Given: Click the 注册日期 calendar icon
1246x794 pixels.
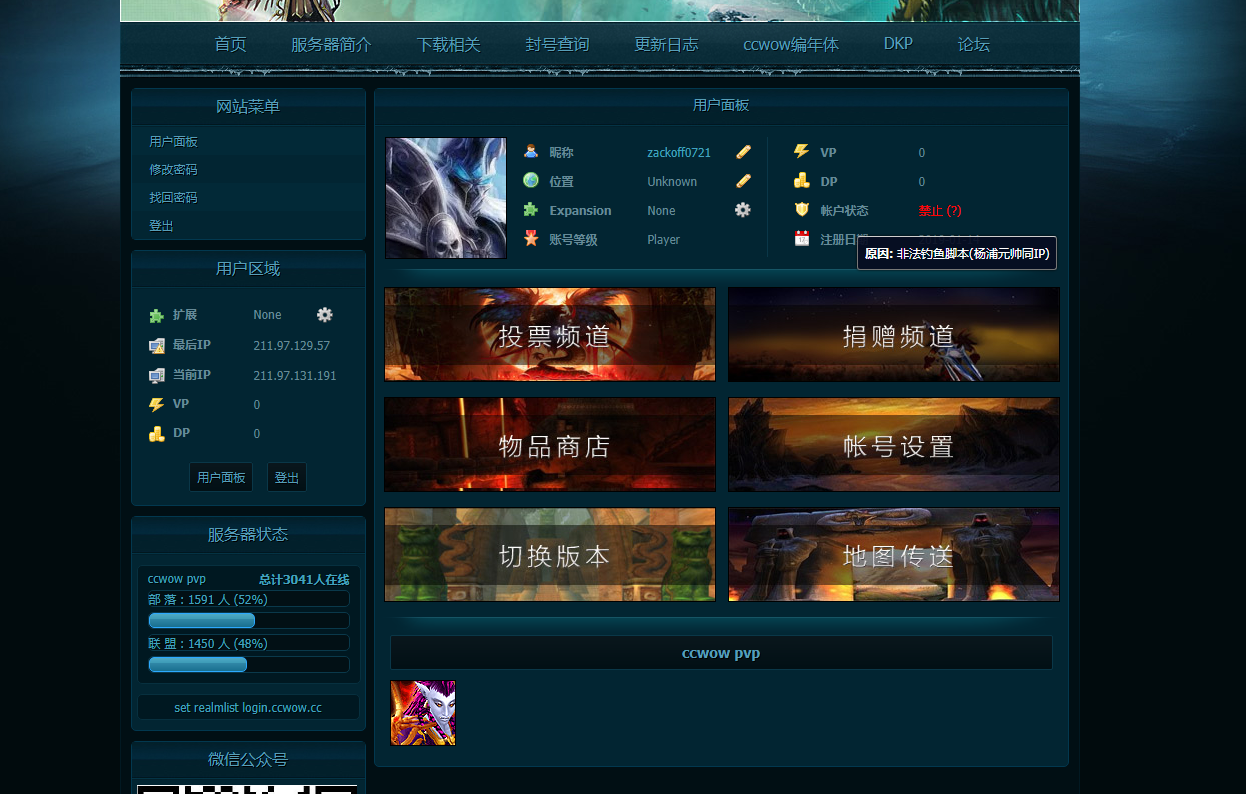Looking at the screenshot, I should pos(802,239).
